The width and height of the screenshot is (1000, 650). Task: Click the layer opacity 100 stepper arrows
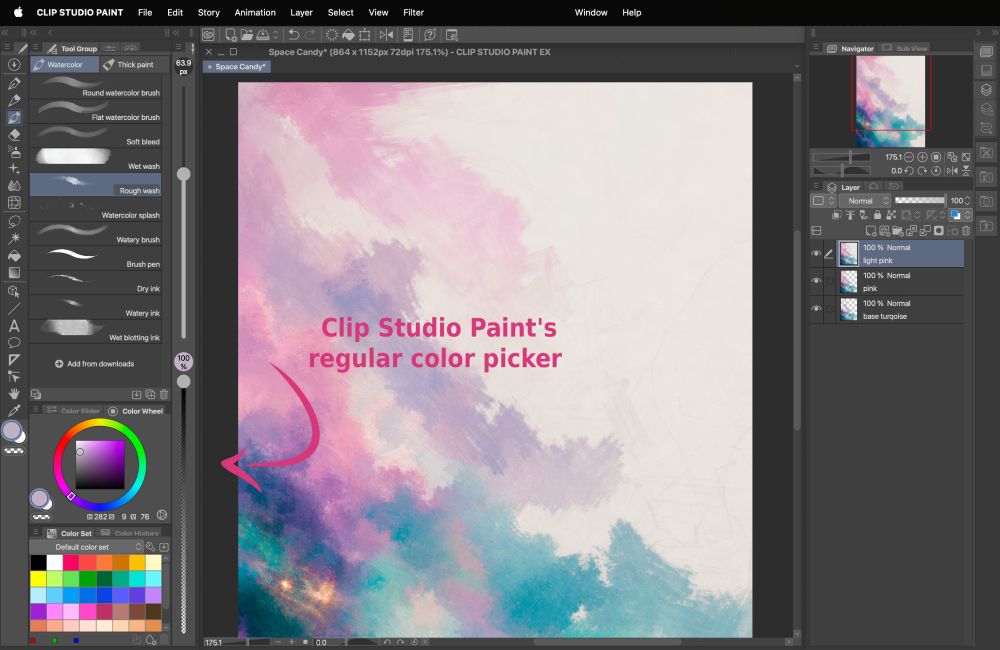pyautogui.click(x=967, y=200)
